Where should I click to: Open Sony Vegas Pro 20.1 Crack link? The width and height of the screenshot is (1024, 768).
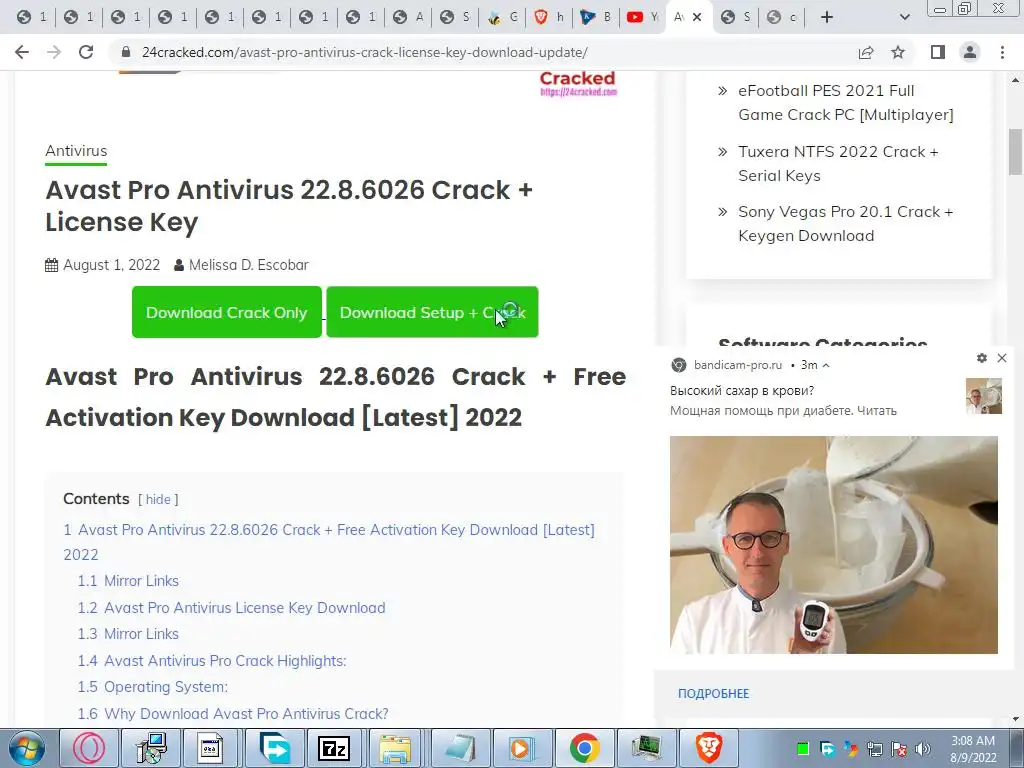point(845,223)
